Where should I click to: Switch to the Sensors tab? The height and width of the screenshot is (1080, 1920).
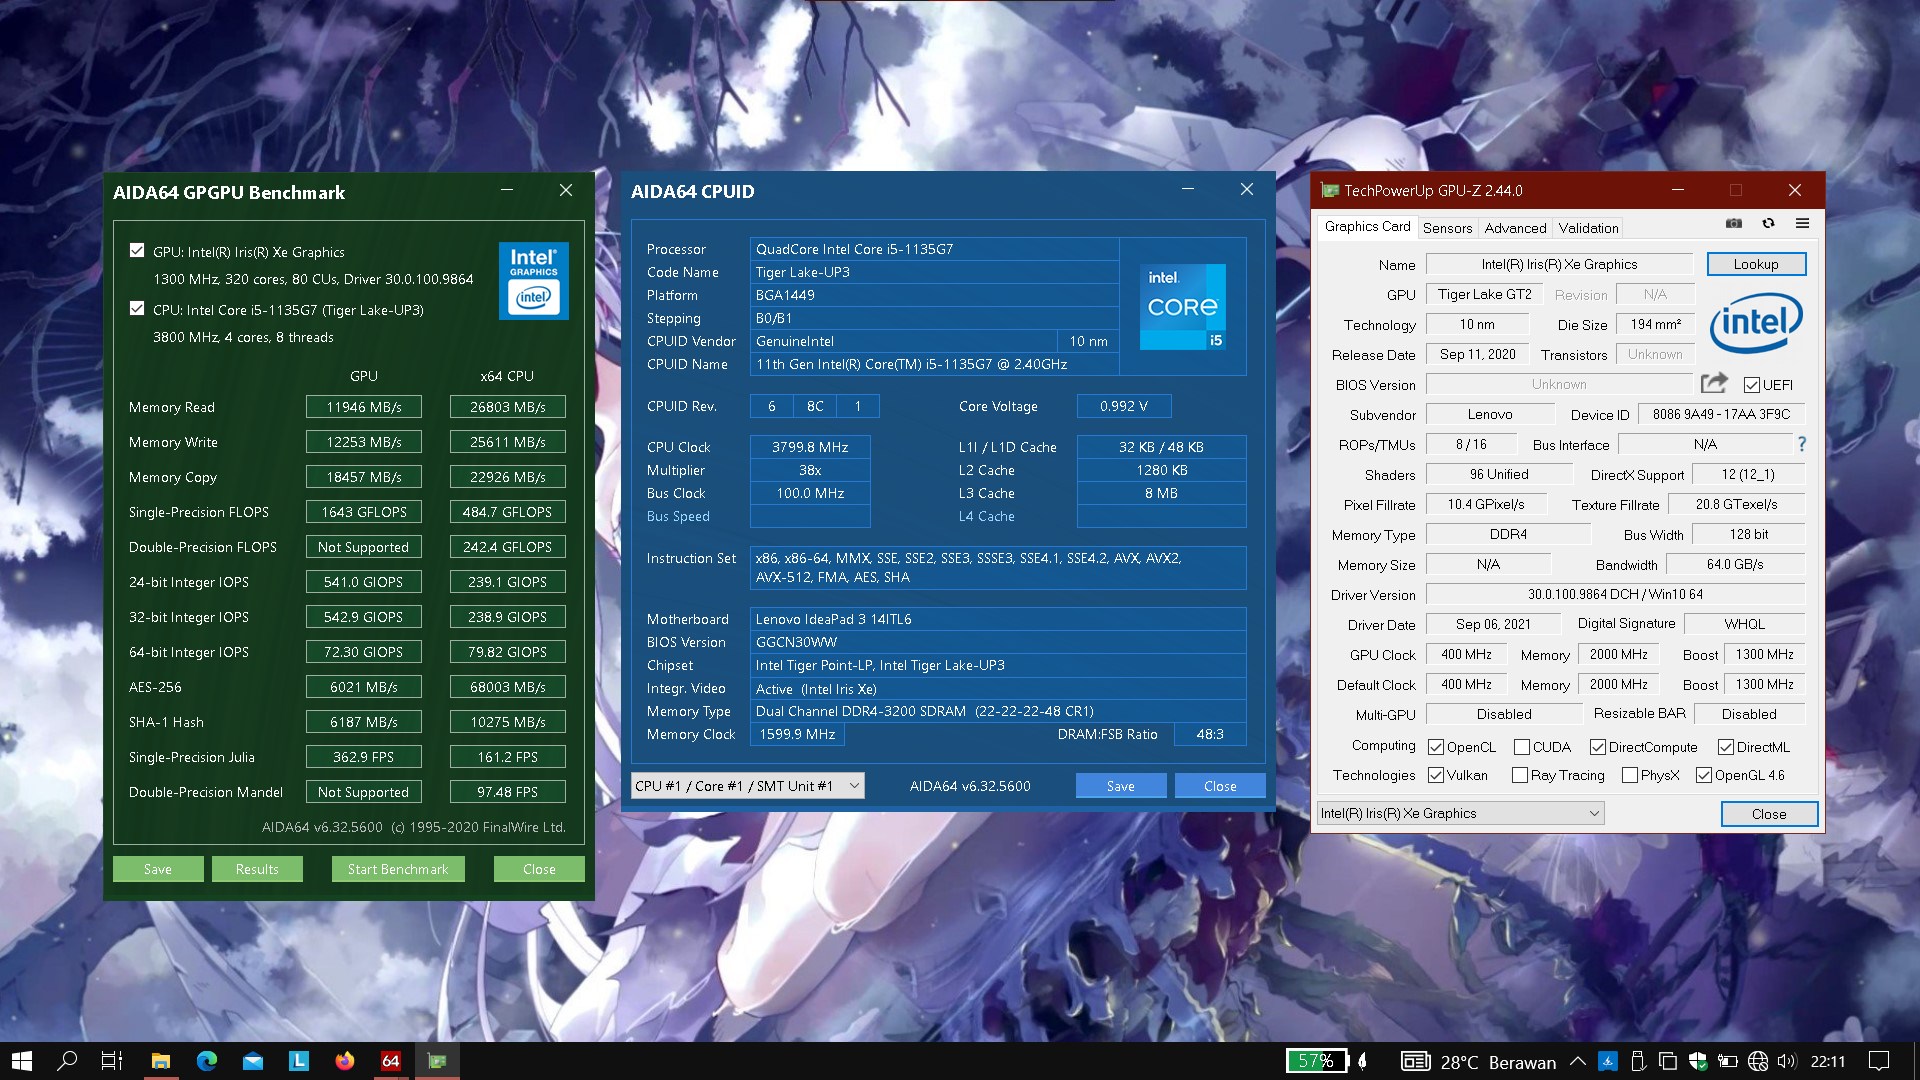(x=1447, y=228)
